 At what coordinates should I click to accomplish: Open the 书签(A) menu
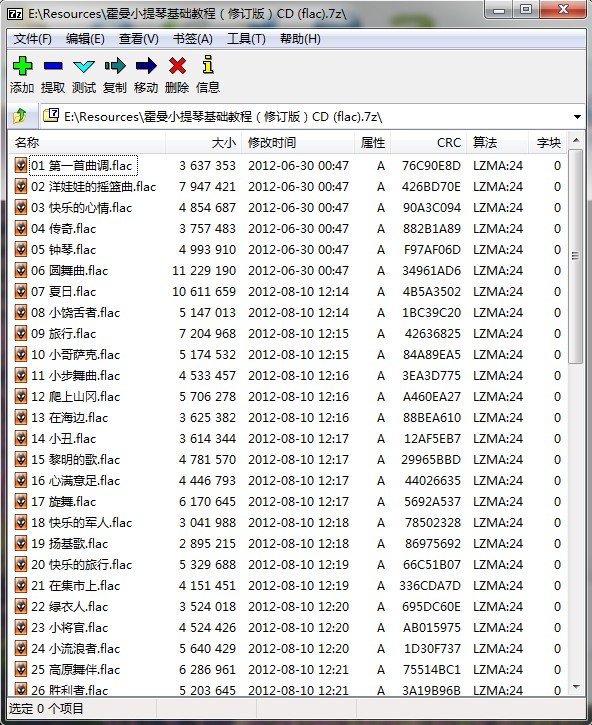[192, 39]
